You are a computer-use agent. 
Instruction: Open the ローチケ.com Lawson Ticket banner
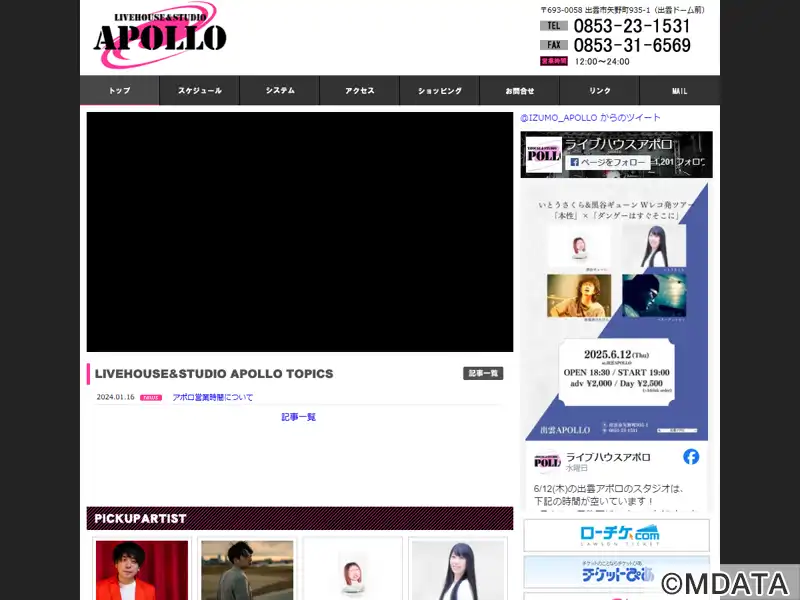(616, 535)
